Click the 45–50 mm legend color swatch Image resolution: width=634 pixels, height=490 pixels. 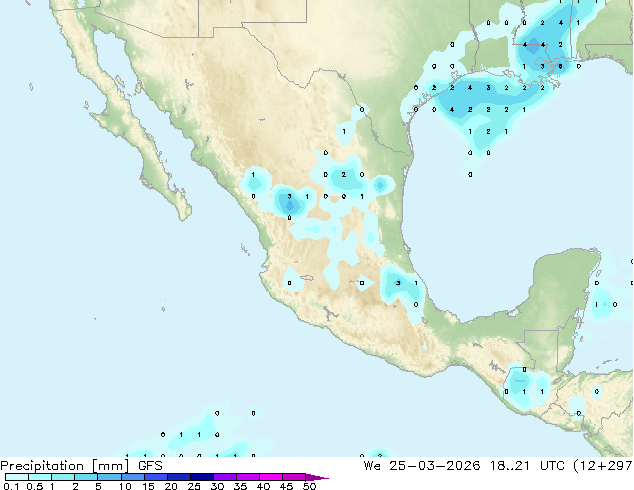294,477
